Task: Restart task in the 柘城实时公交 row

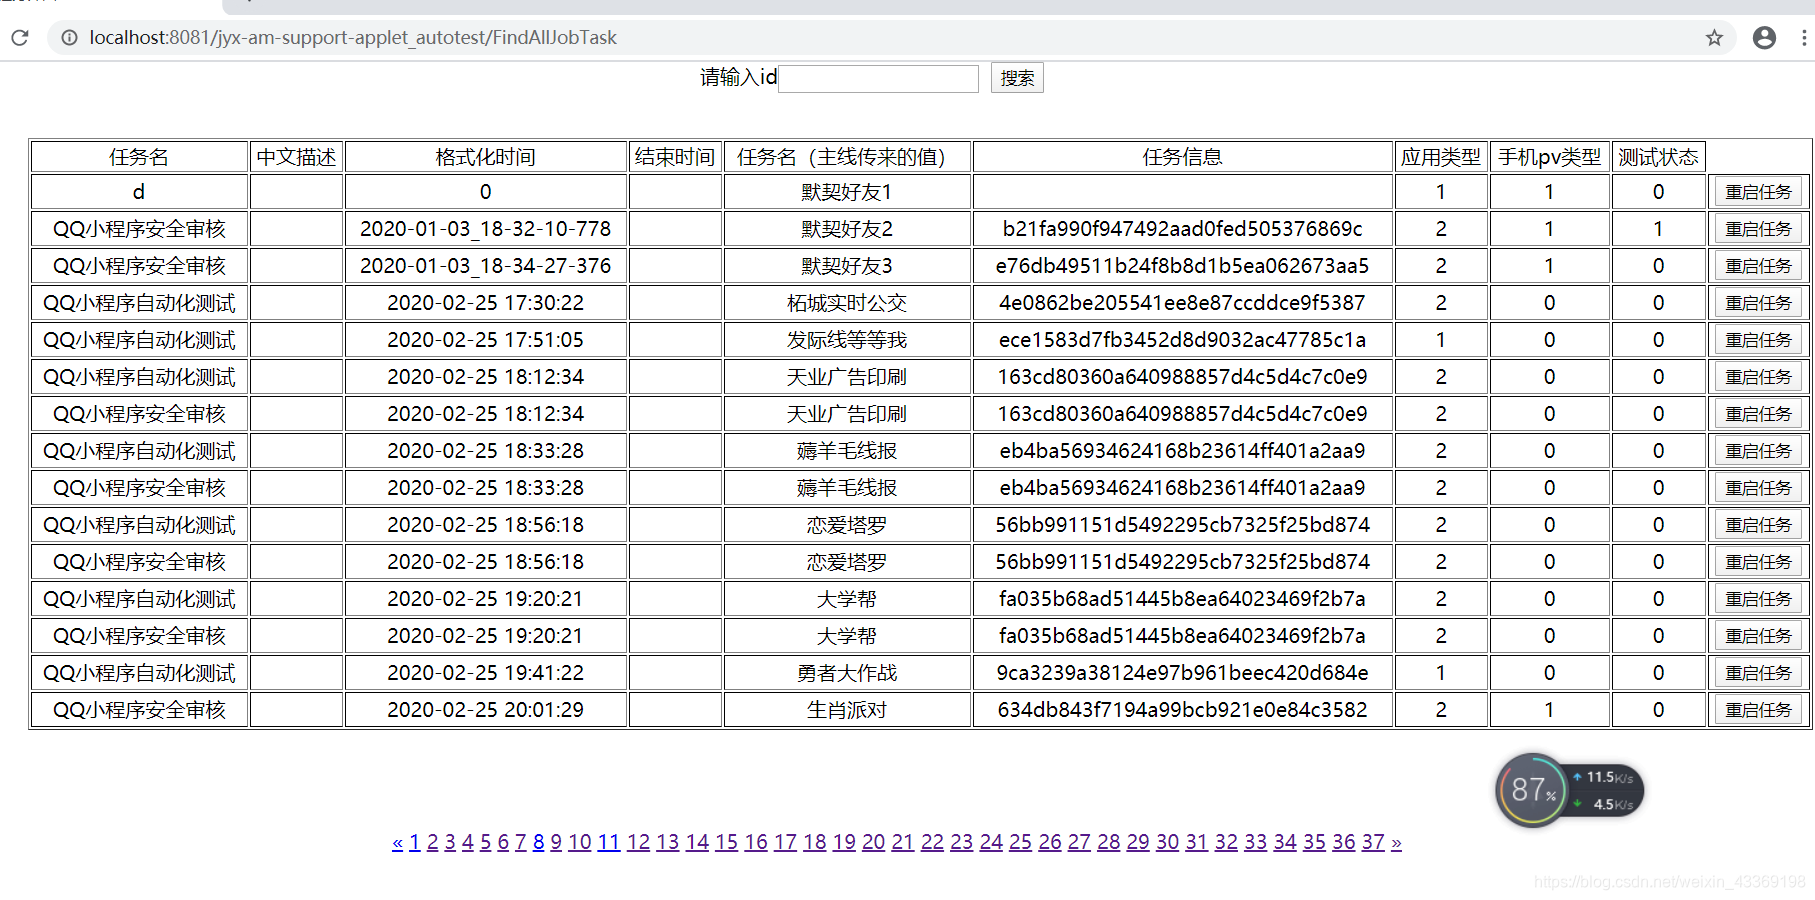Action: (x=1758, y=303)
